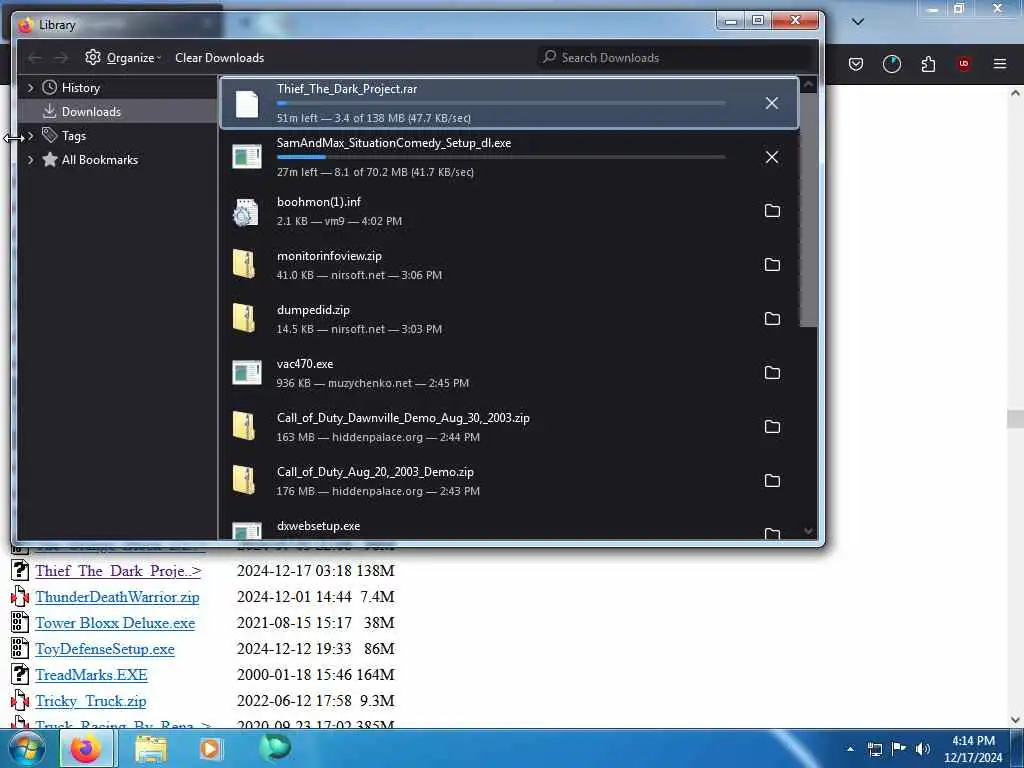1024x768 pixels.
Task: Expand the Tags tree node
Action: click(30, 136)
